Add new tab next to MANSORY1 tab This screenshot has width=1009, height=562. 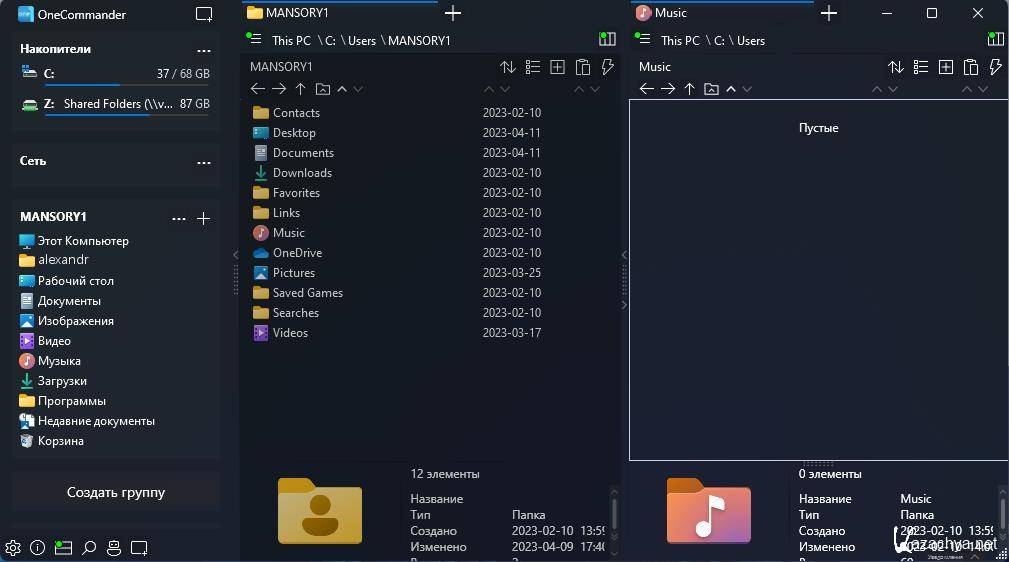(453, 13)
